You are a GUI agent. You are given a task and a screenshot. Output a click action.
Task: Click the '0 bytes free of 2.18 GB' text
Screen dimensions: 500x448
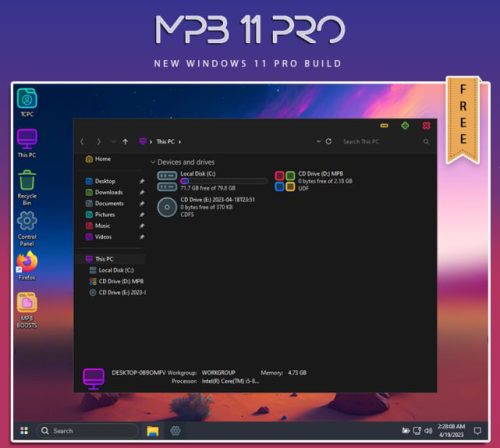click(x=325, y=181)
